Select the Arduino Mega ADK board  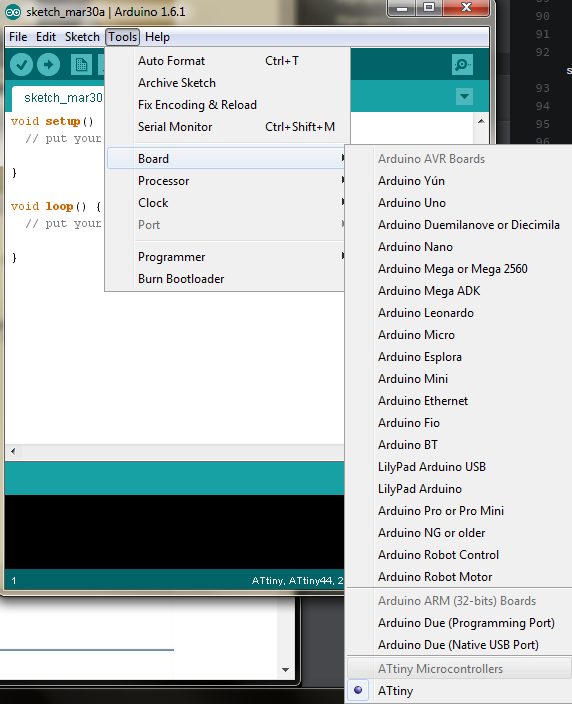click(458, 290)
